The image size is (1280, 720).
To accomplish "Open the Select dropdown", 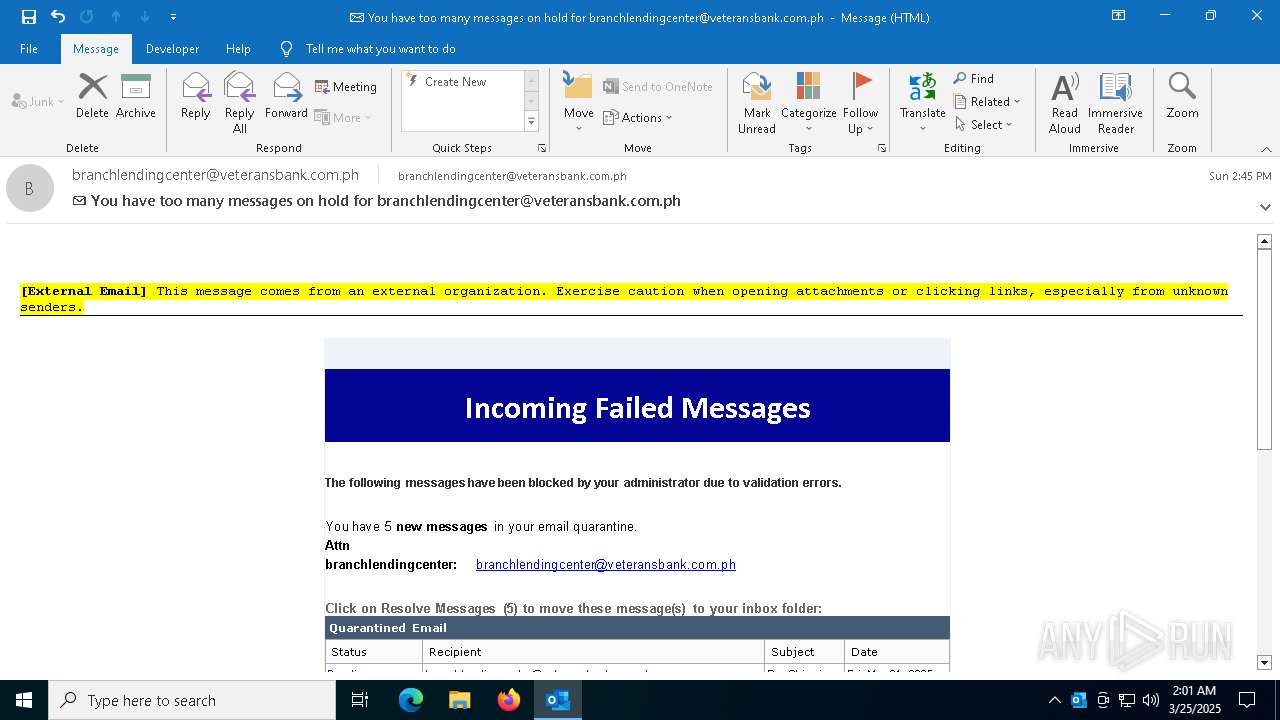I will pyautogui.click(x=984, y=125).
